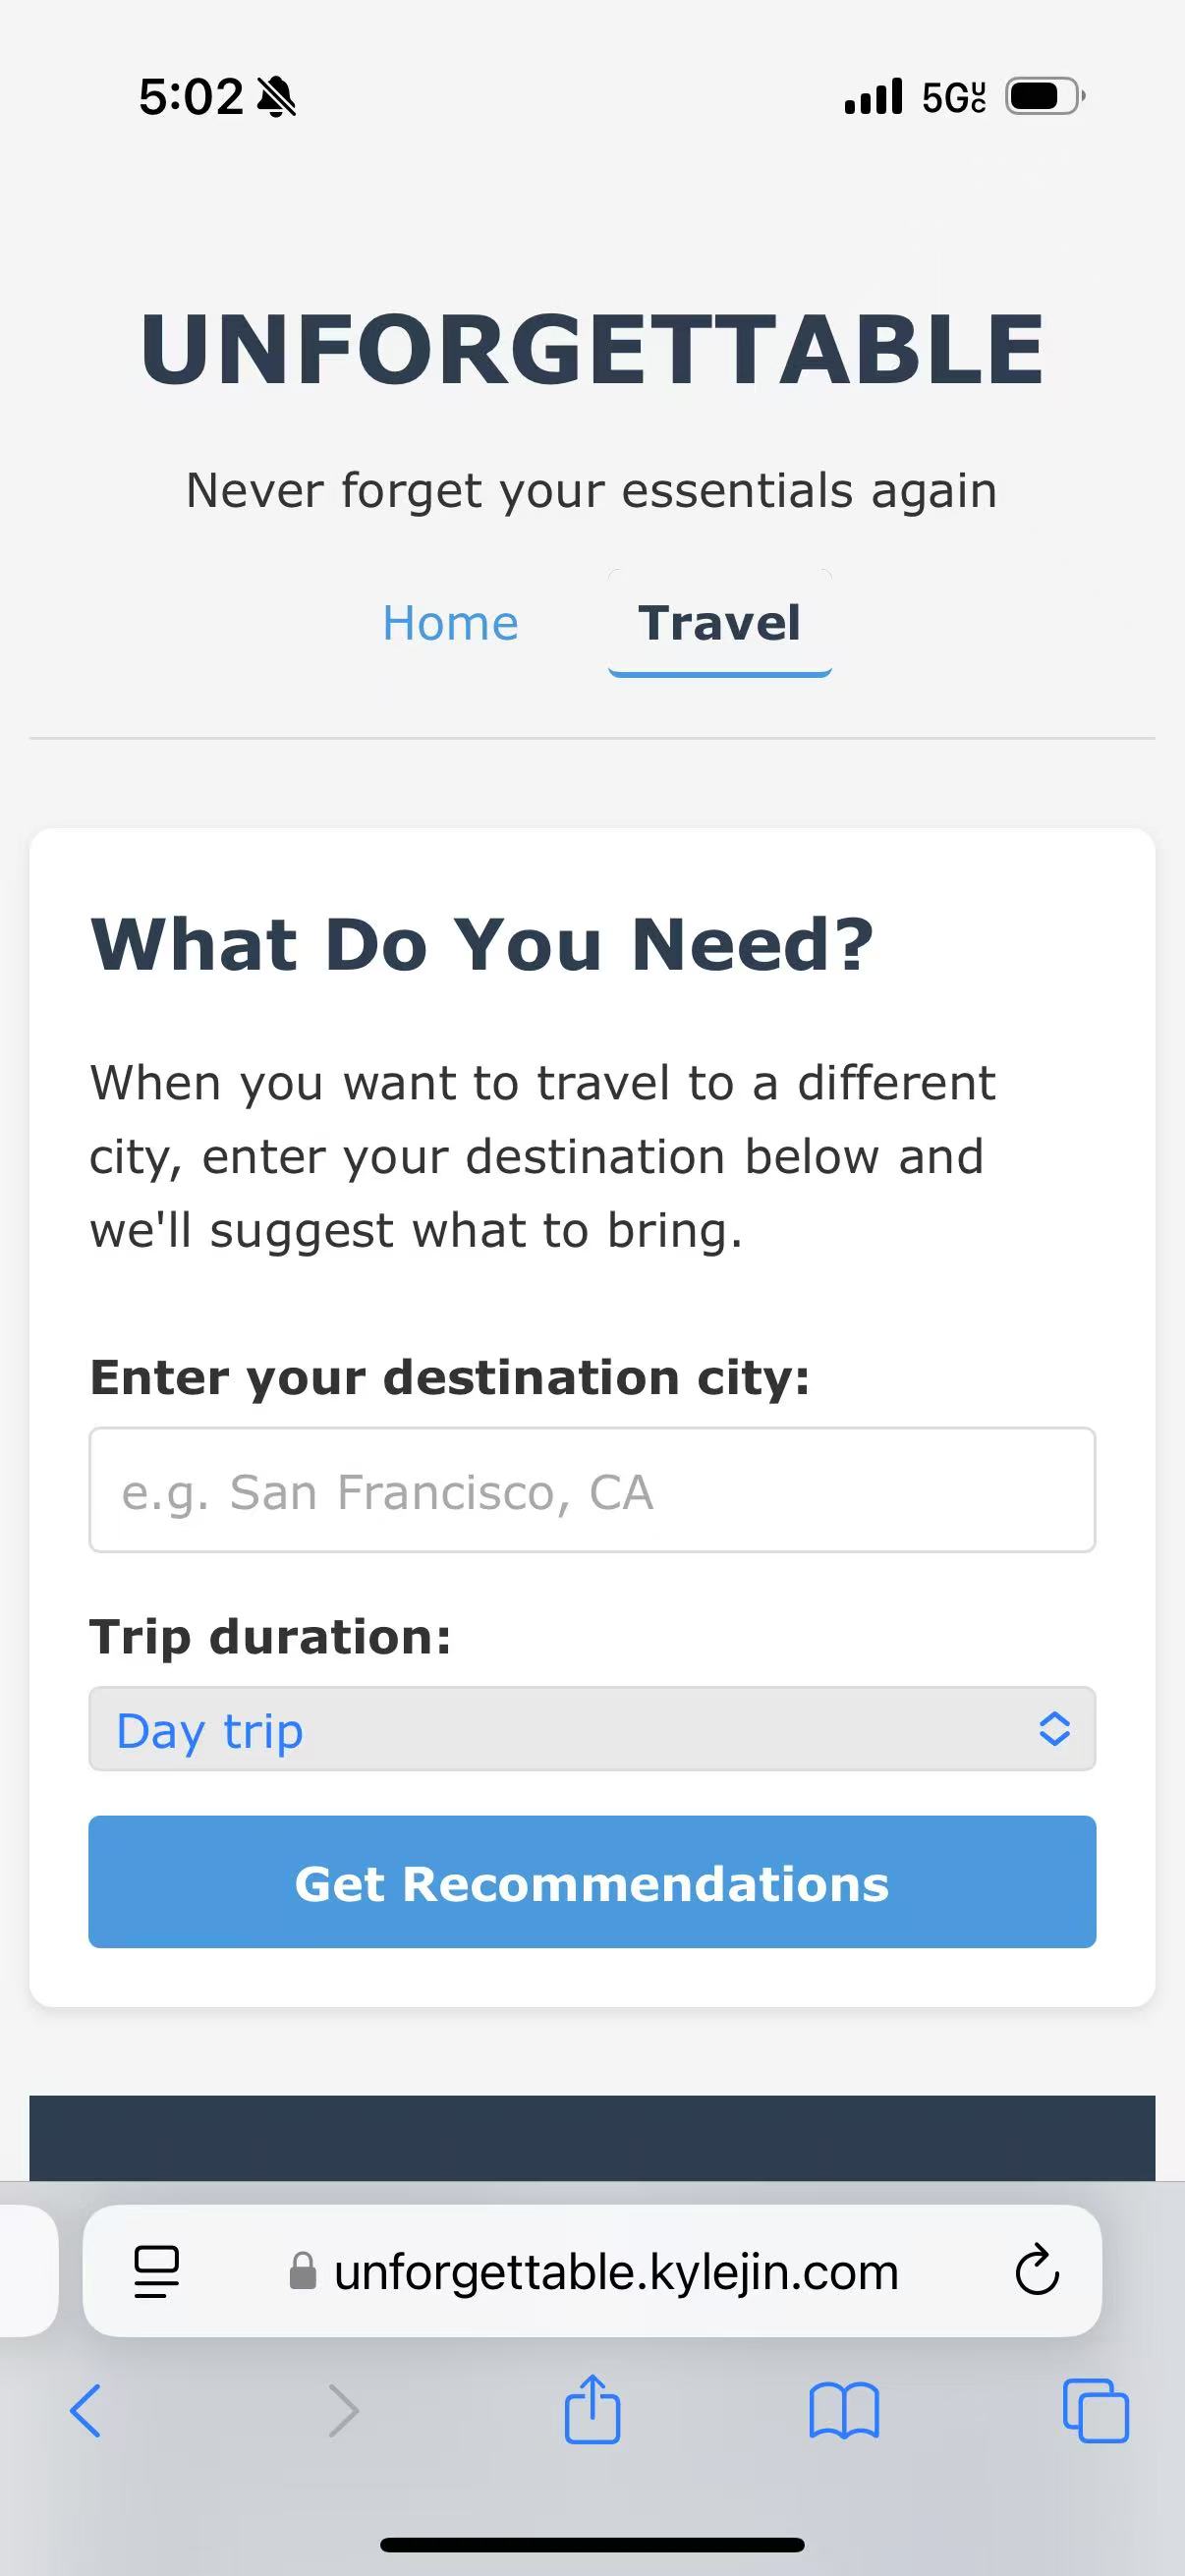The height and width of the screenshot is (2576, 1185).
Task: Reload the page with refresh icon
Action: [1037, 2270]
